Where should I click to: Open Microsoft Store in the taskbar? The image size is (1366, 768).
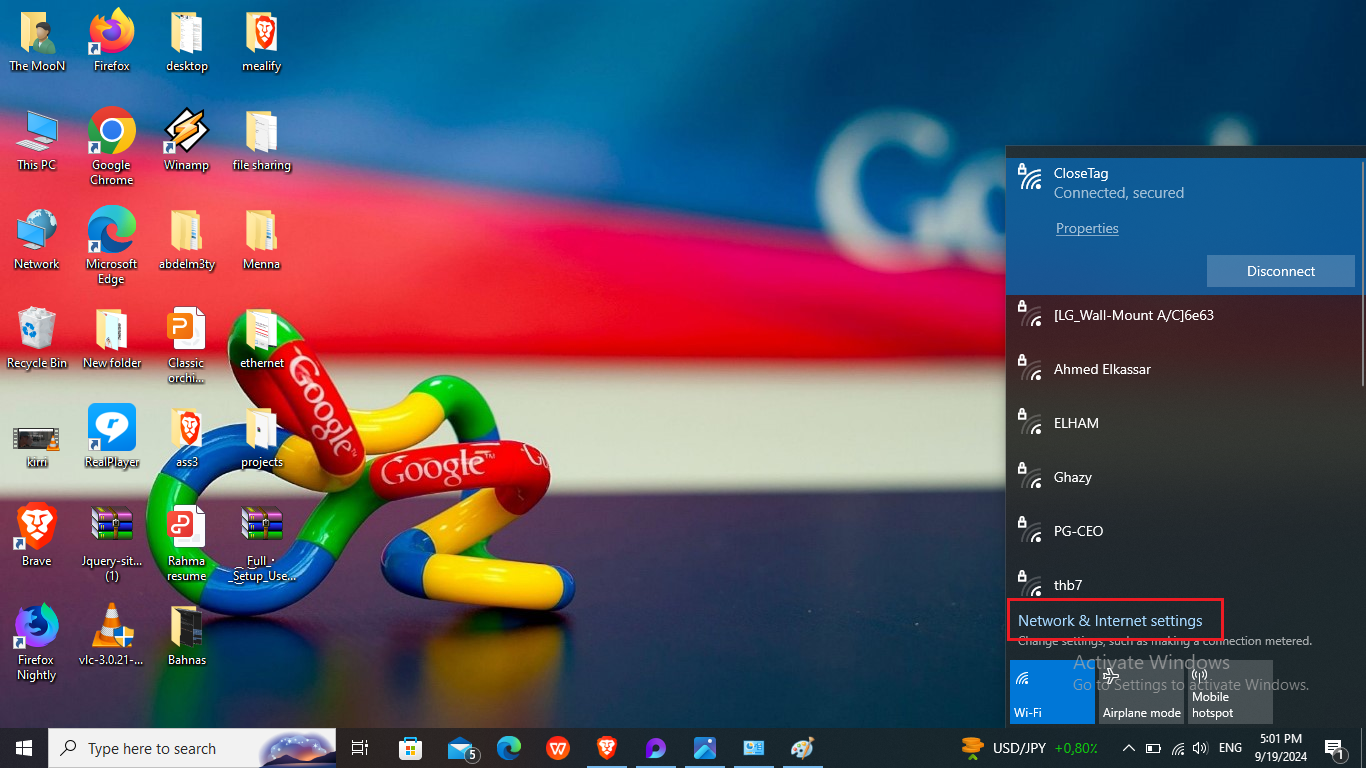[x=410, y=748]
